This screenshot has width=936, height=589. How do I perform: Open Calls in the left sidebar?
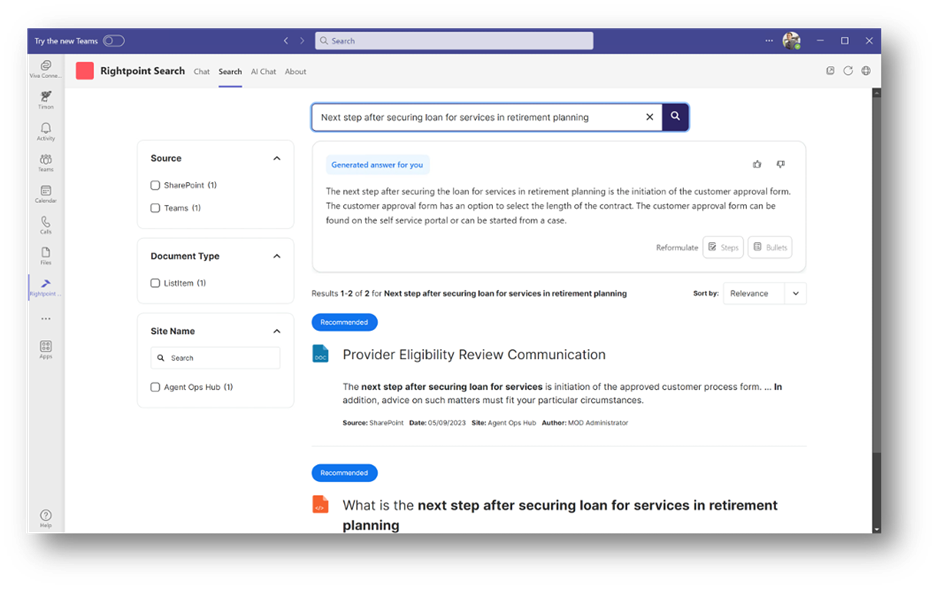46,225
